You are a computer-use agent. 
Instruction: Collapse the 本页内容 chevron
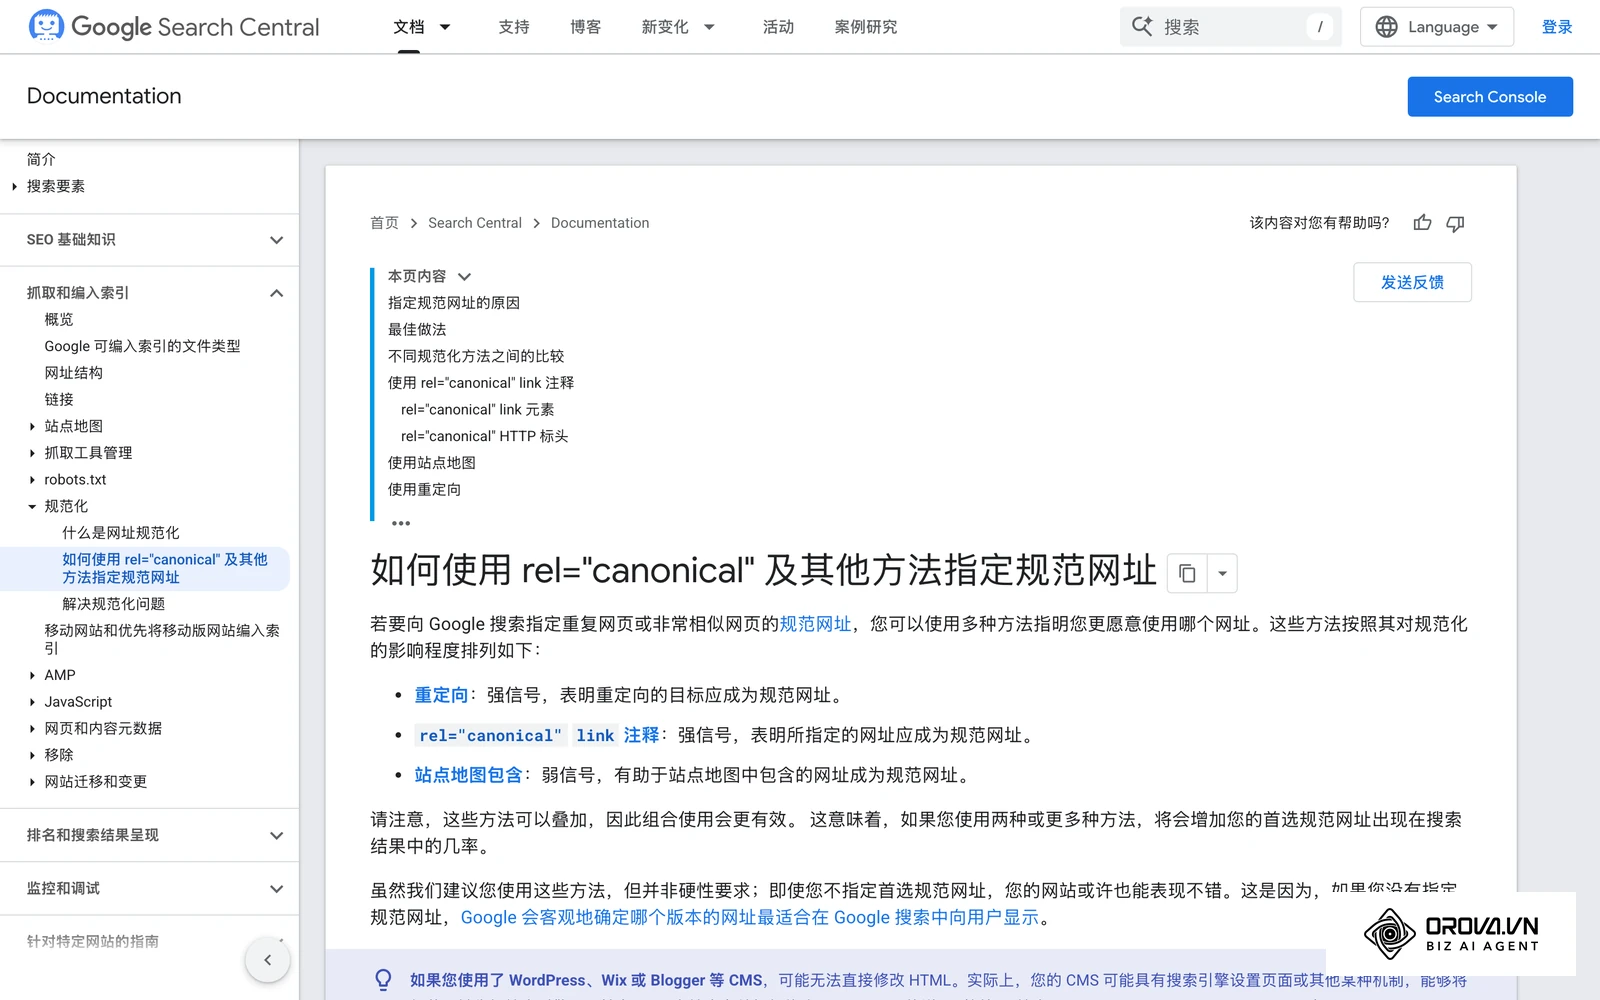[x=464, y=277]
